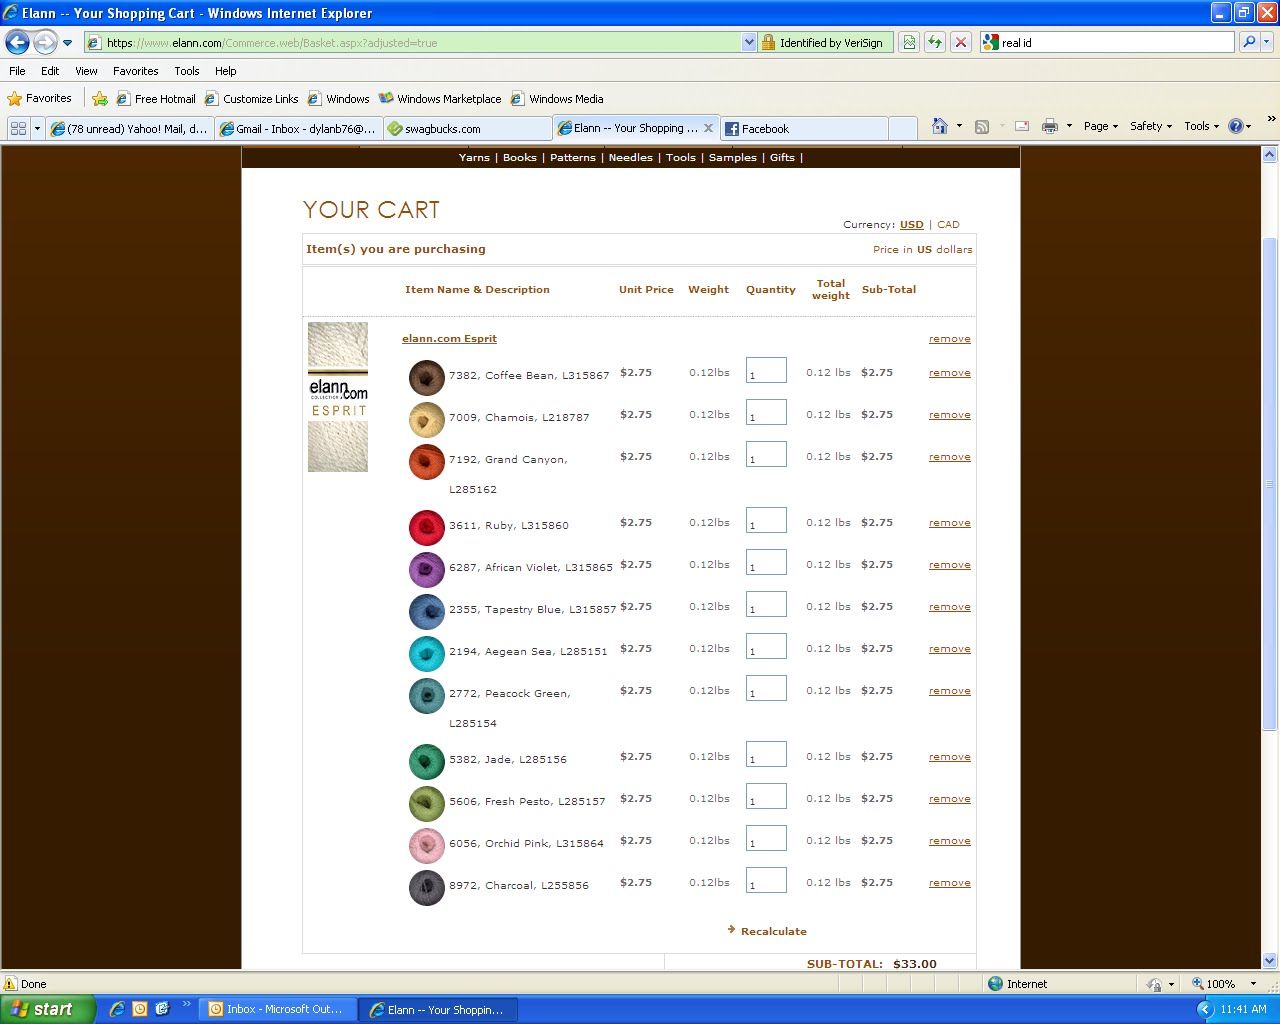The width and height of the screenshot is (1280, 1024).
Task: Click the search magnifier button
Action: click(x=1248, y=42)
